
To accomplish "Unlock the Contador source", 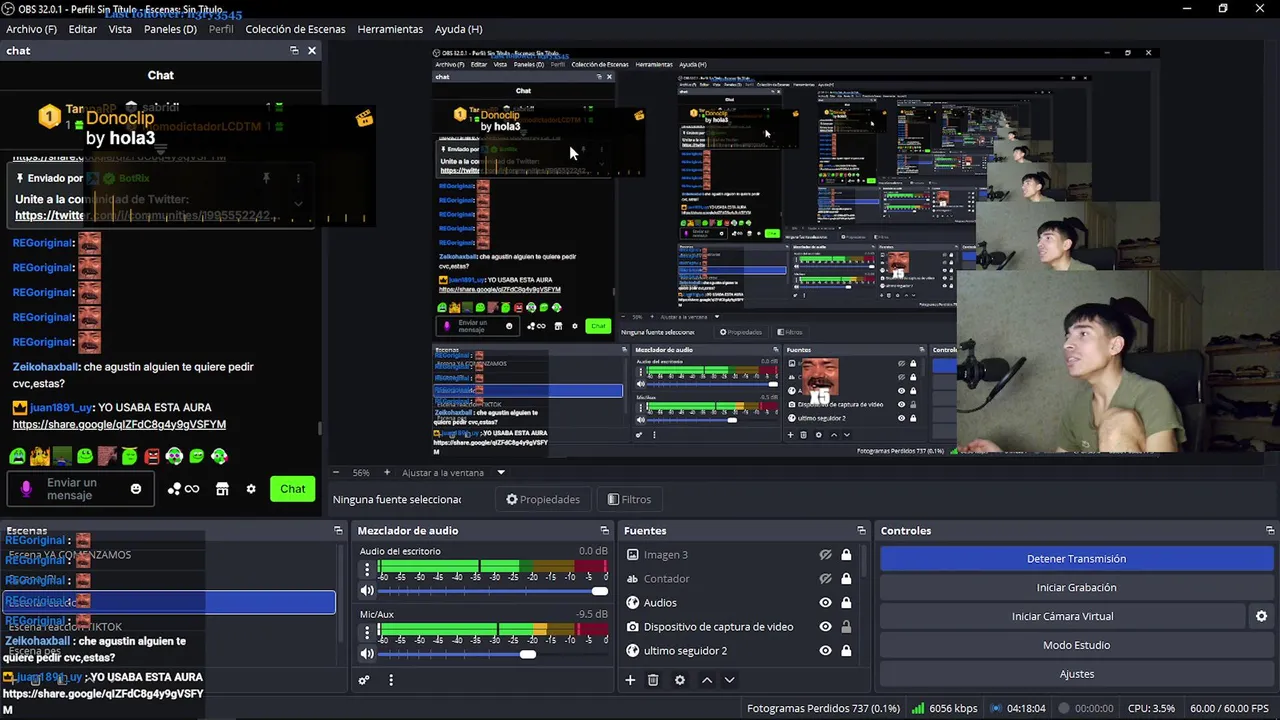I will click(x=846, y=579).
